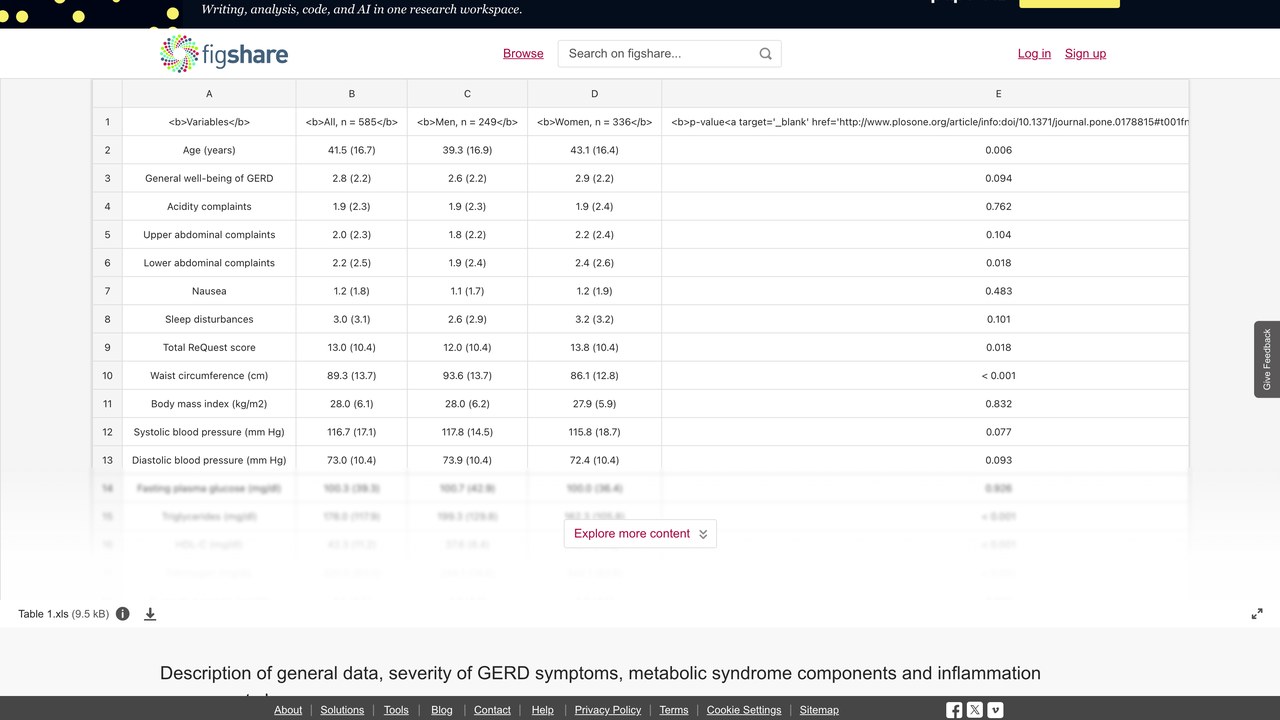The image size is (1280, 720).
Task: Open the Help footer link
Action: [543, 710]
